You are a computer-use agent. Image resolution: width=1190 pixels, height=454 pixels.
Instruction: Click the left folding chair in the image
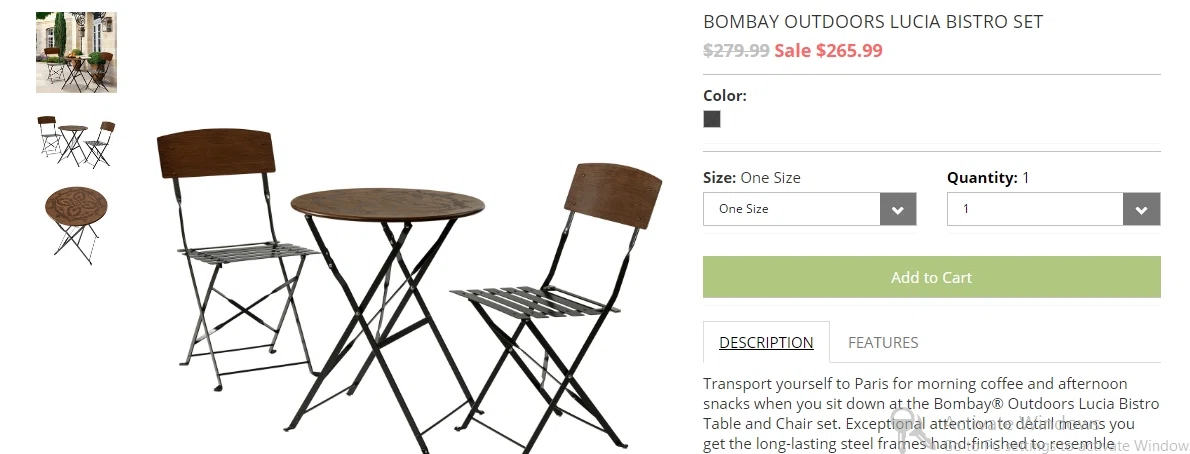(237, 254)
